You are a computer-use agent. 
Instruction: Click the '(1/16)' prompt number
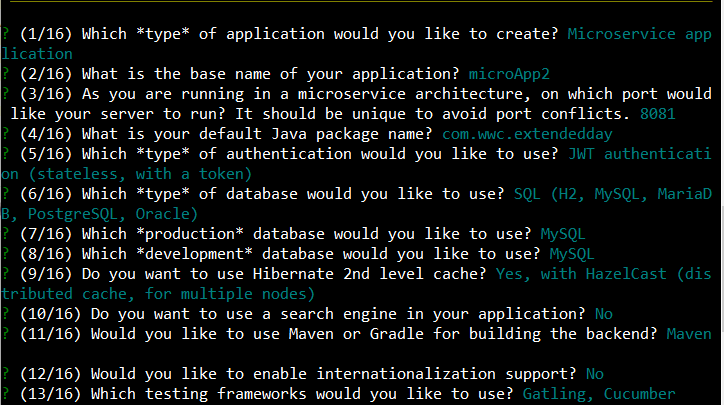(46, 34)
